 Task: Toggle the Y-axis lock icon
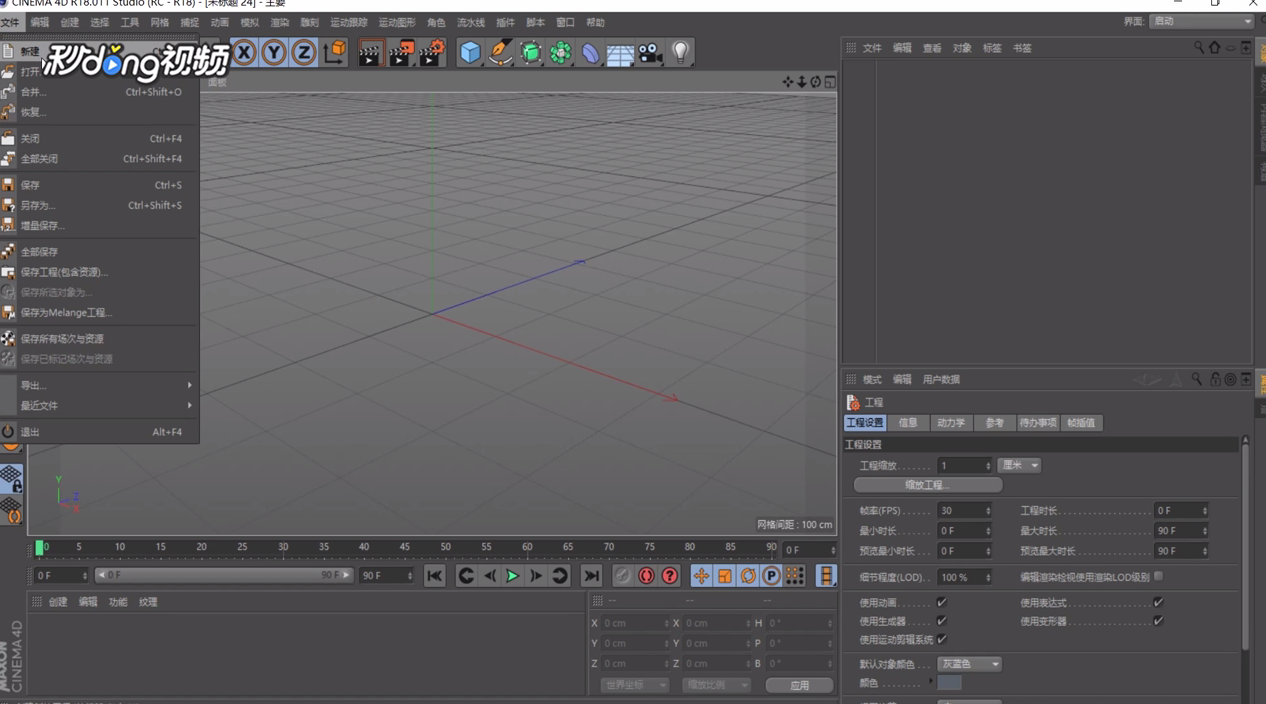tap(274, 52)
